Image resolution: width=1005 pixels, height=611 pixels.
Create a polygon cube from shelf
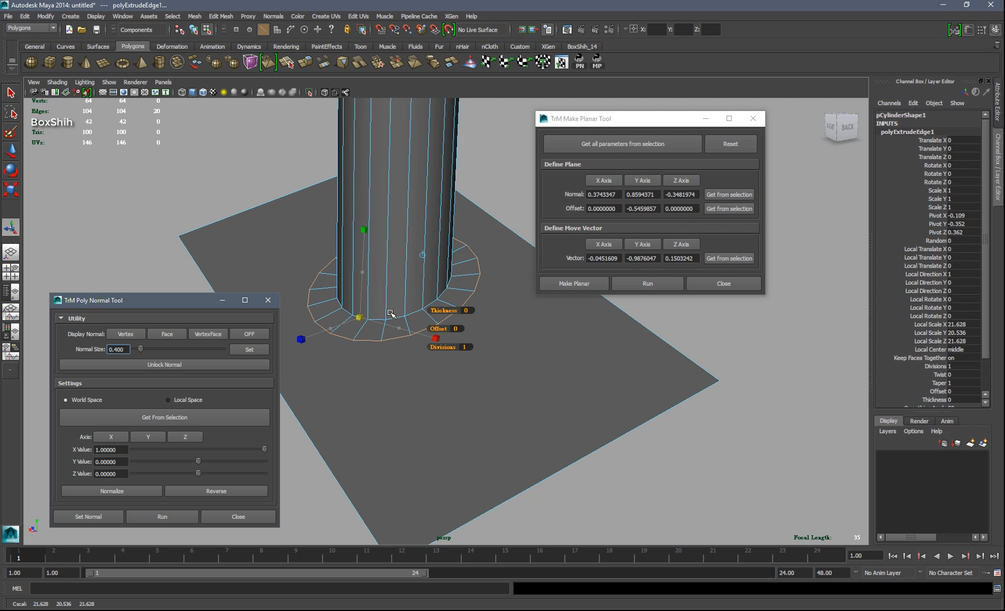pyautogui.click(x=49, y=62)
